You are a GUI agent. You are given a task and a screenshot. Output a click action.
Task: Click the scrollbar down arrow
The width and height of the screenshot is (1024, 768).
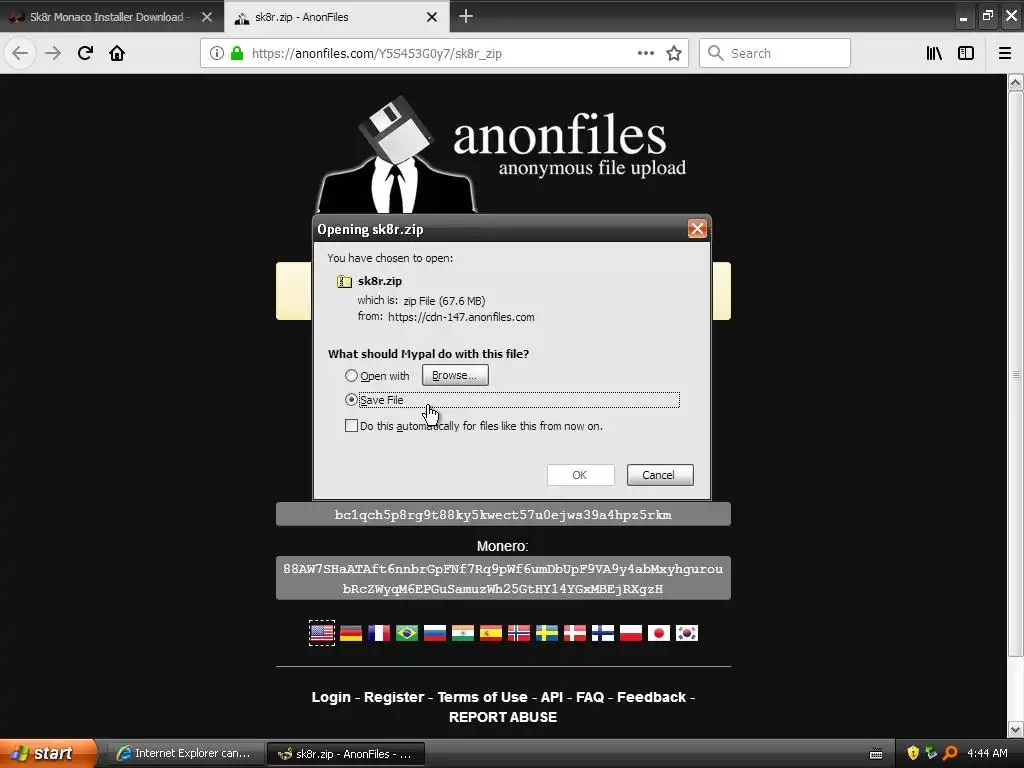click(x=1016, y=729)
